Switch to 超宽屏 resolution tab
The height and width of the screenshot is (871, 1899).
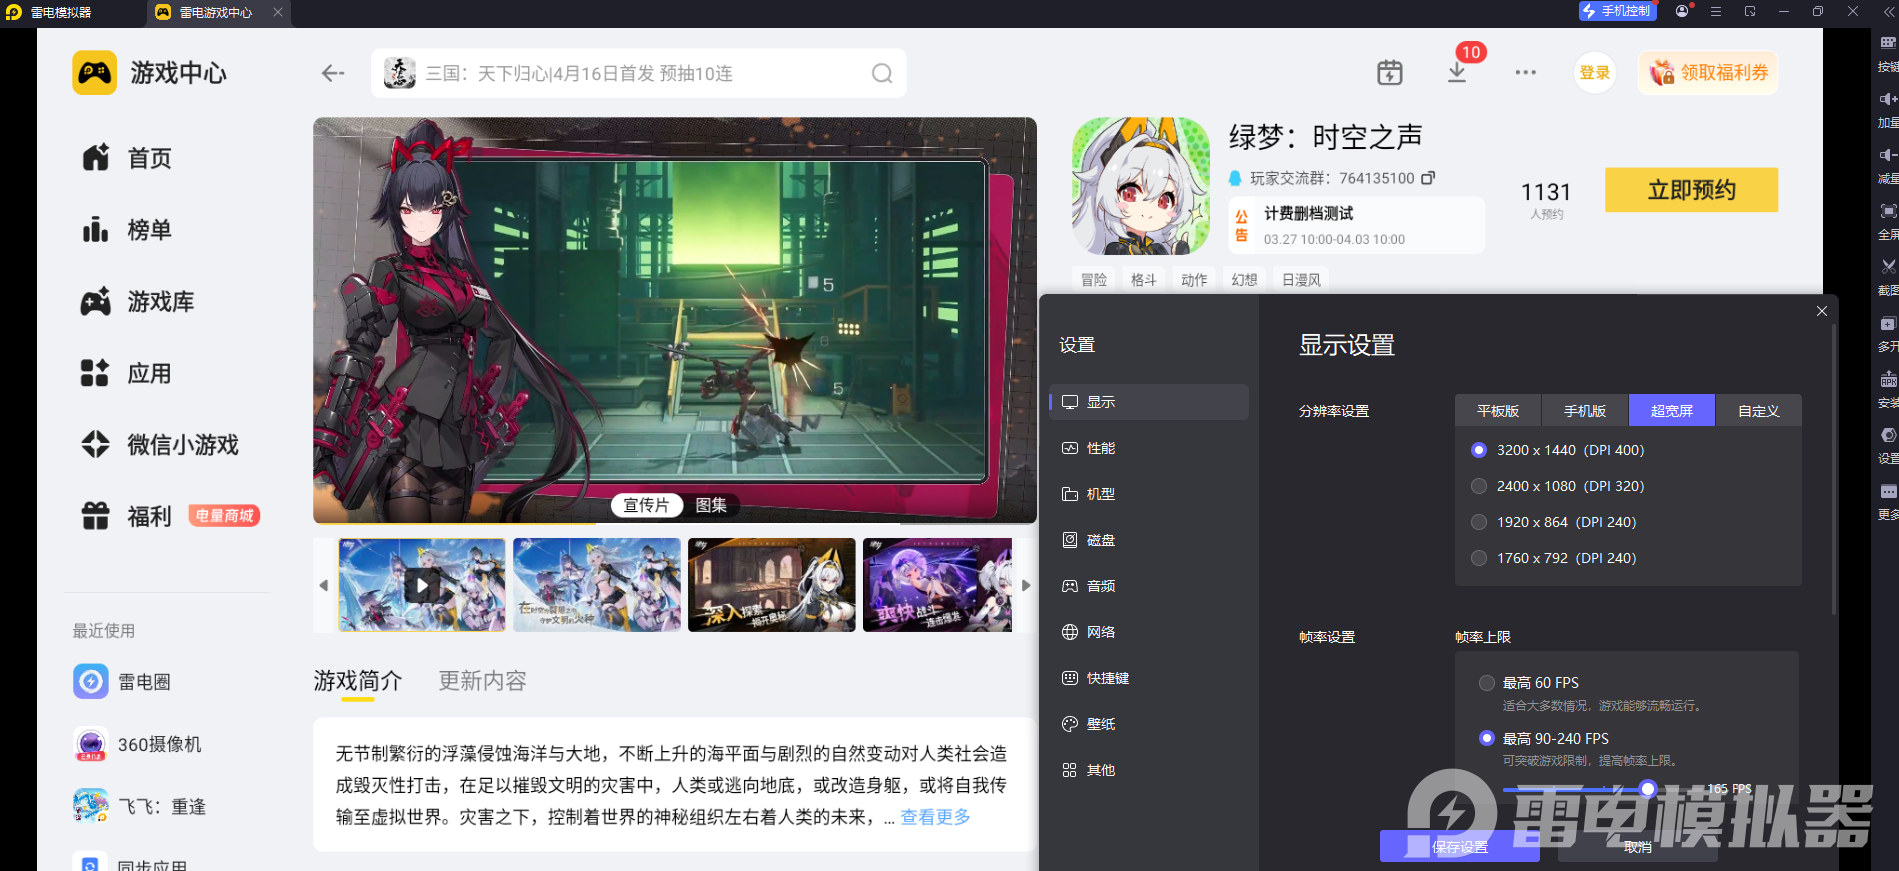(1672, 411)
